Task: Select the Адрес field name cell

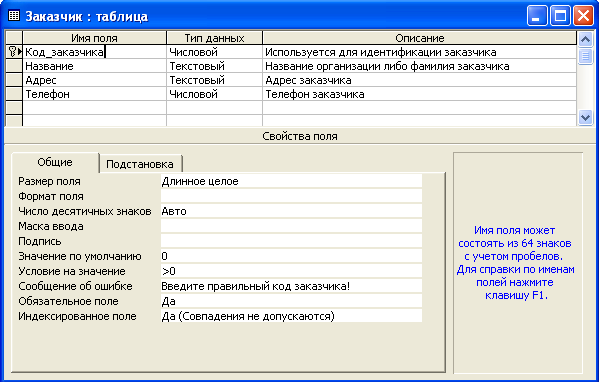Action: [95, 80]
